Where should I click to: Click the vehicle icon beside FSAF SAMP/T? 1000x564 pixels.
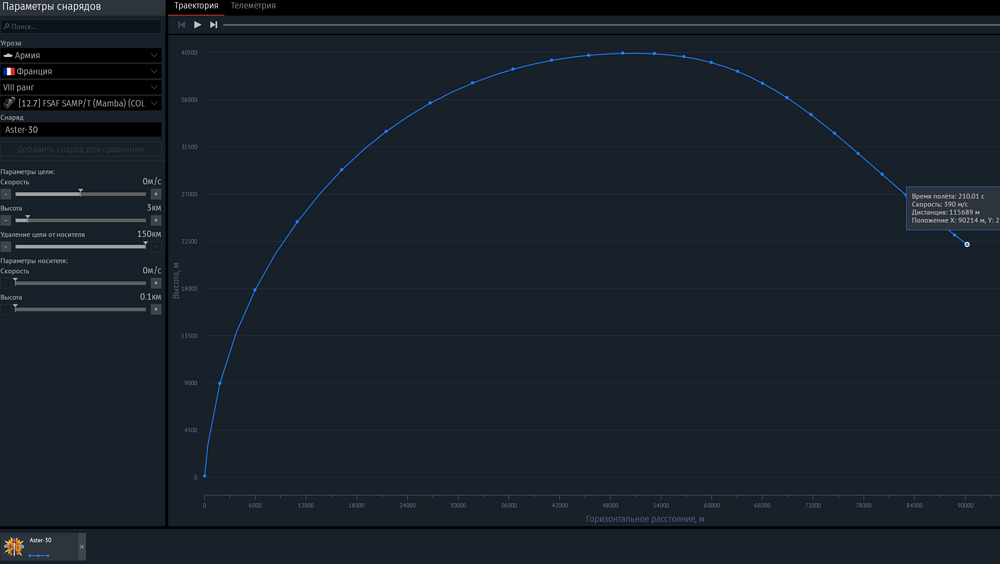click(9, 103)
